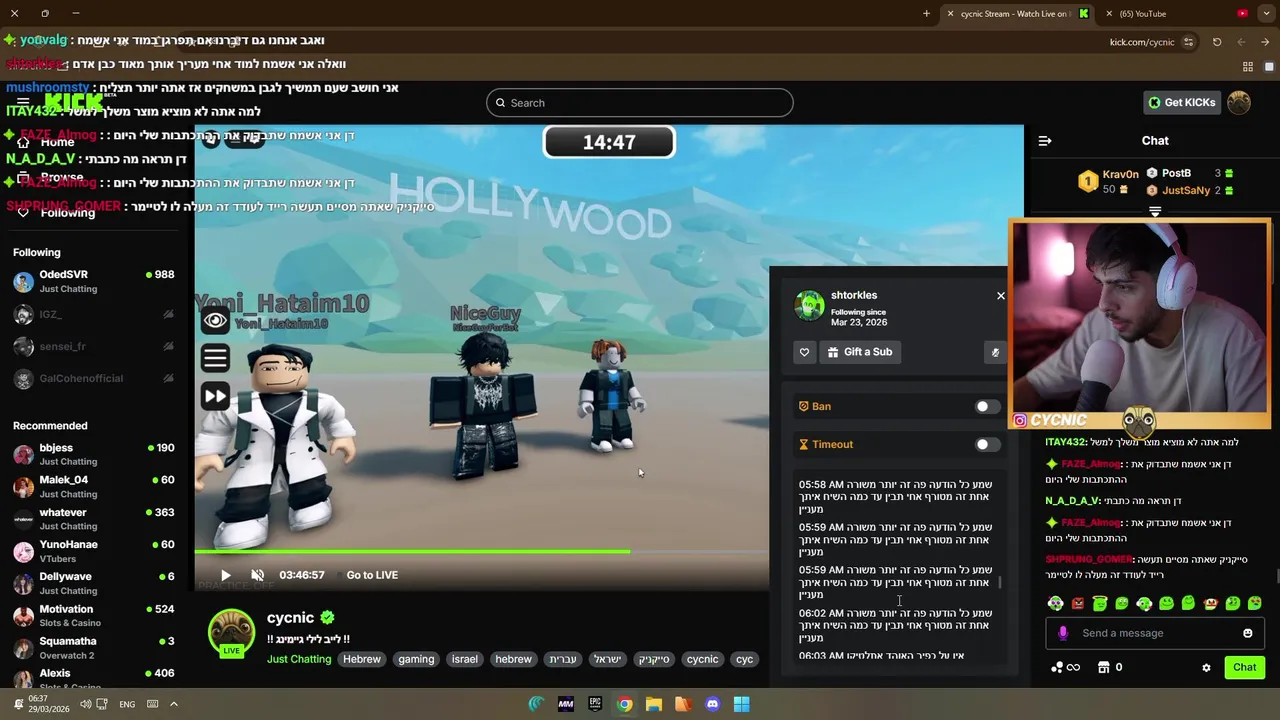Open bbjess from Recommended channels
Image resolution: width=1280 pixels, height=720 pixels.
tap(95, 455)
